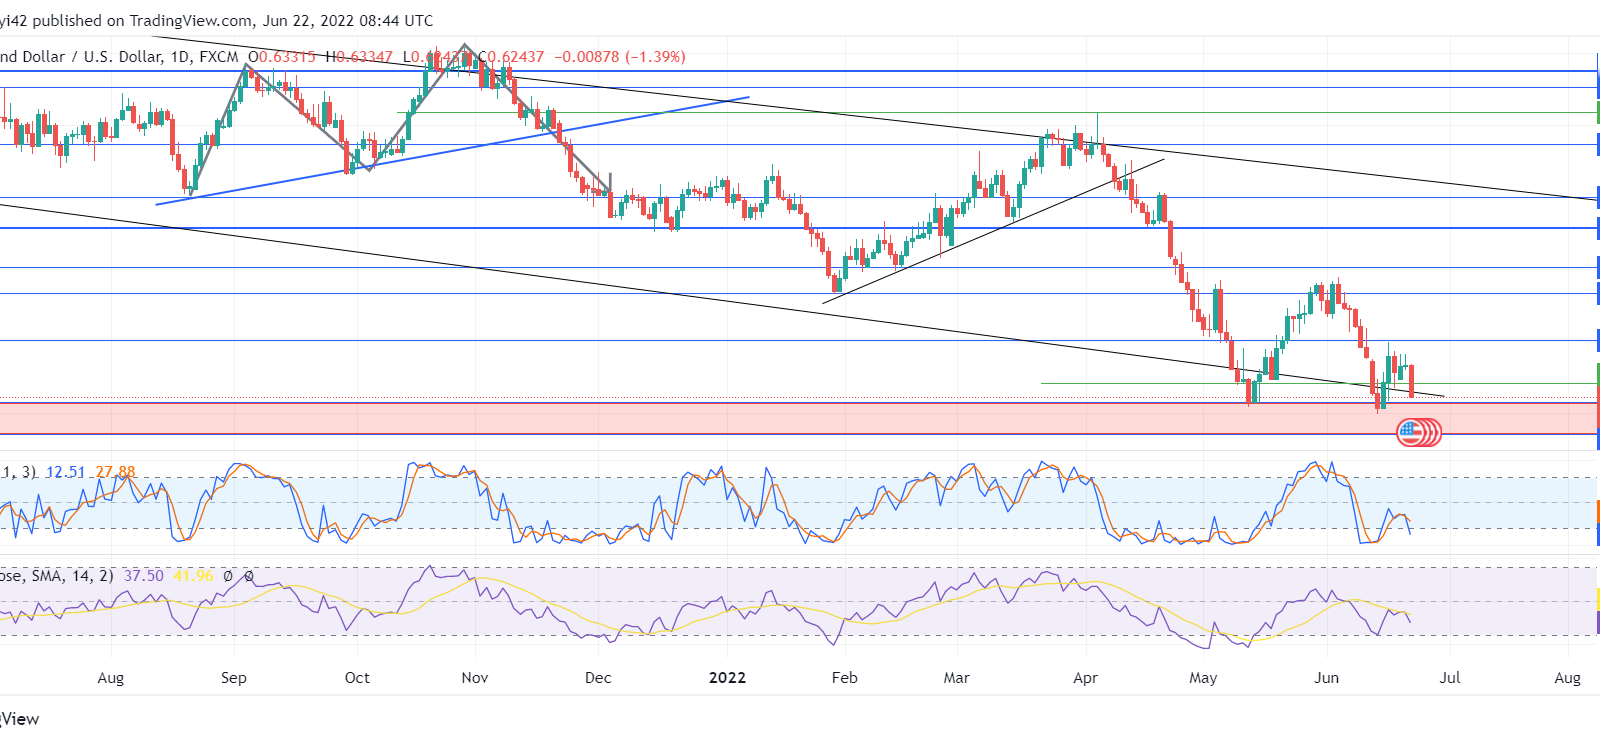
Task: Click the stochastic value 12.51
Action: point(65,472)
